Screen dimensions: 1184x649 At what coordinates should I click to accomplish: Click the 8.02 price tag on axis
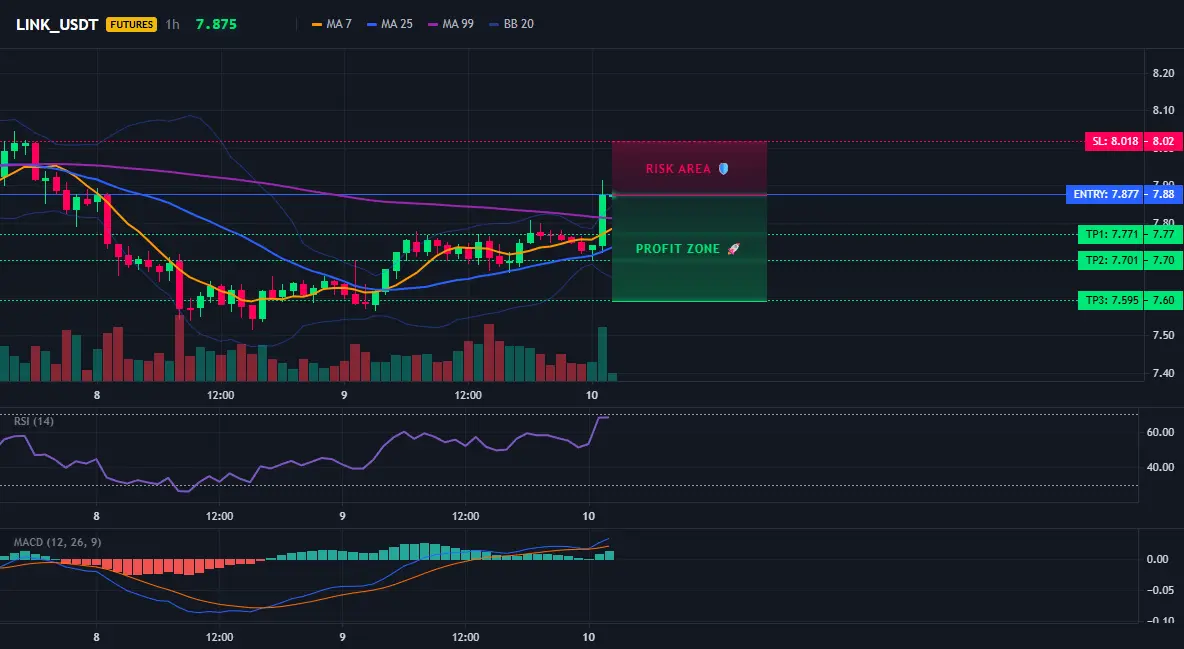coord(1163,141)
